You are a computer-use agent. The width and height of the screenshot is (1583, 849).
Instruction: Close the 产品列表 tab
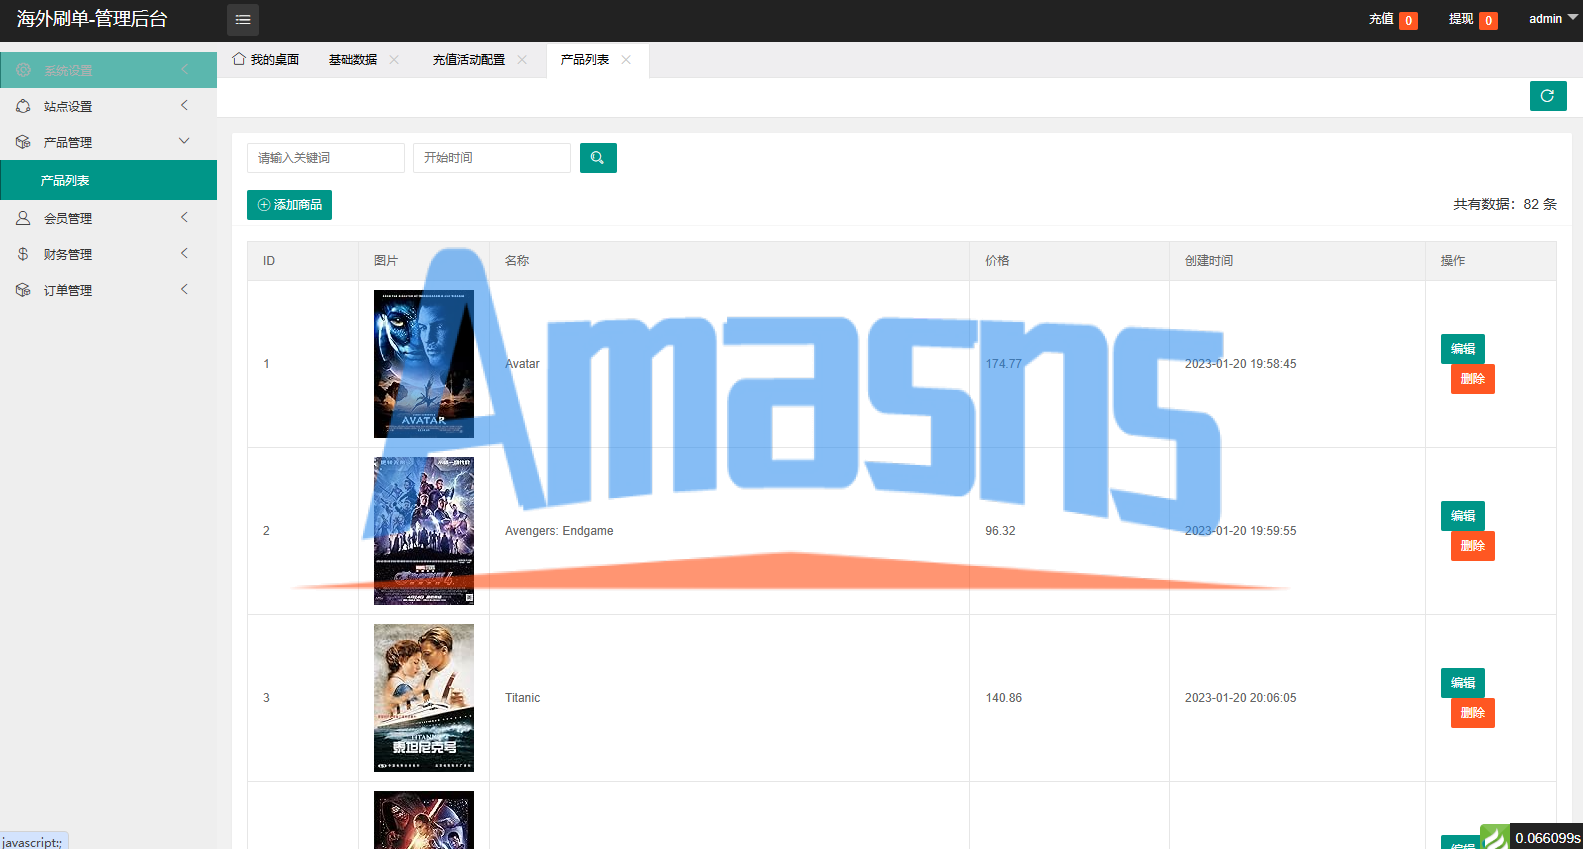click(626, 60)
